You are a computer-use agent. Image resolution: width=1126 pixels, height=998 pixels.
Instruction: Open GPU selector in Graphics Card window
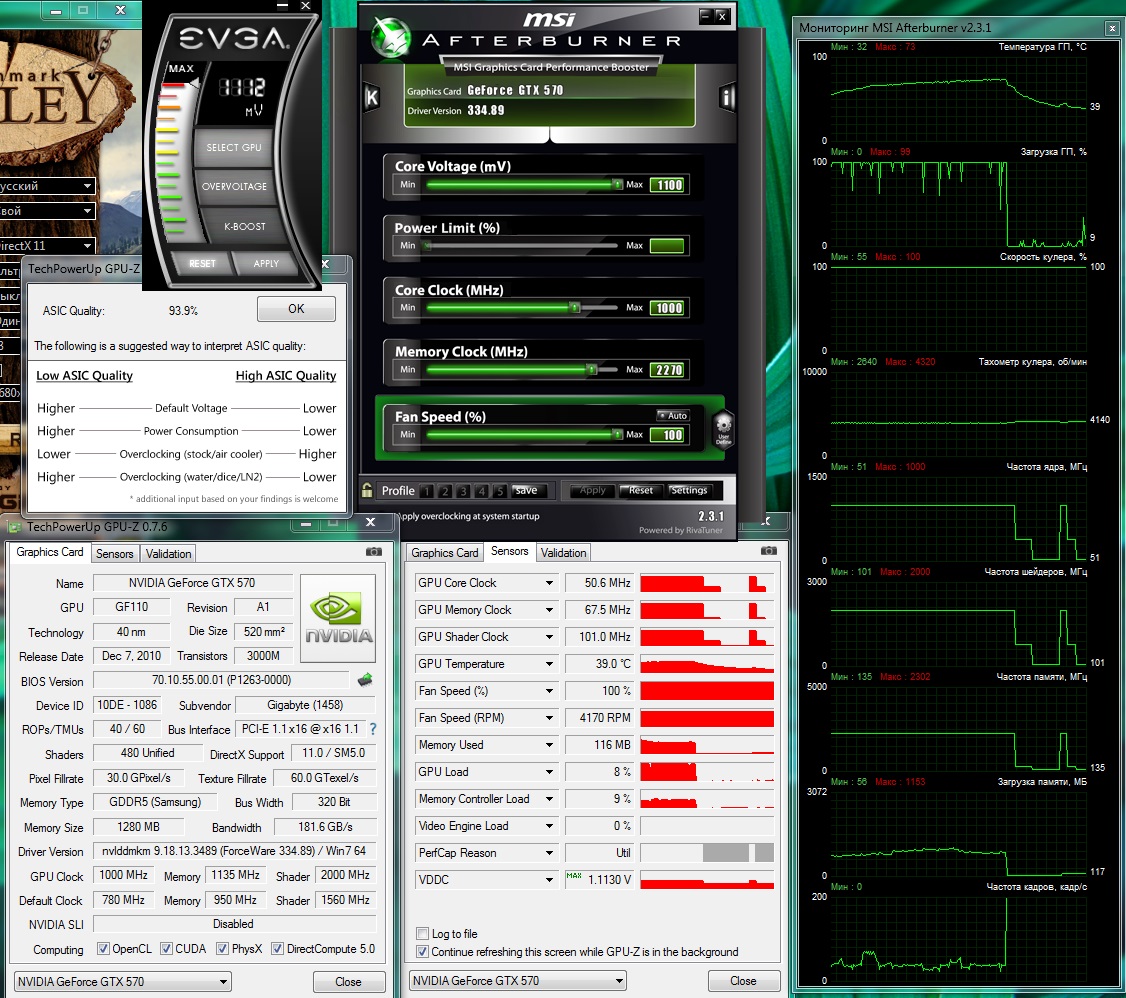click(x=122, y=981)
